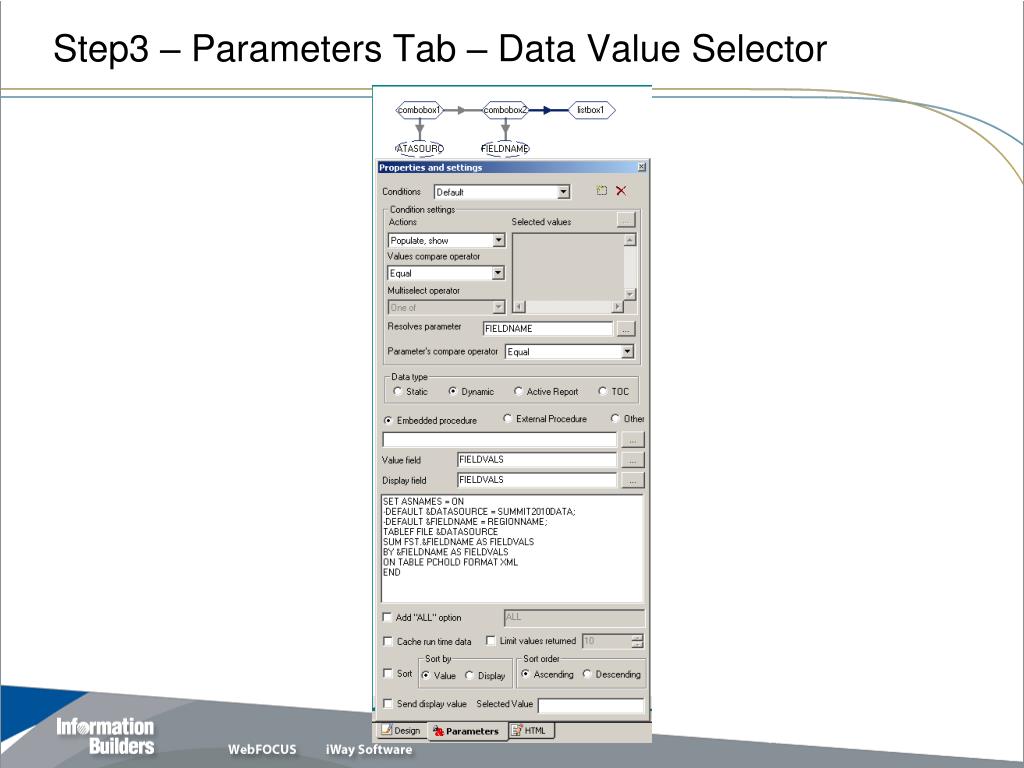
Task: Enable Add "ALL" option checkbox
Action: click(x=387, y=616)
